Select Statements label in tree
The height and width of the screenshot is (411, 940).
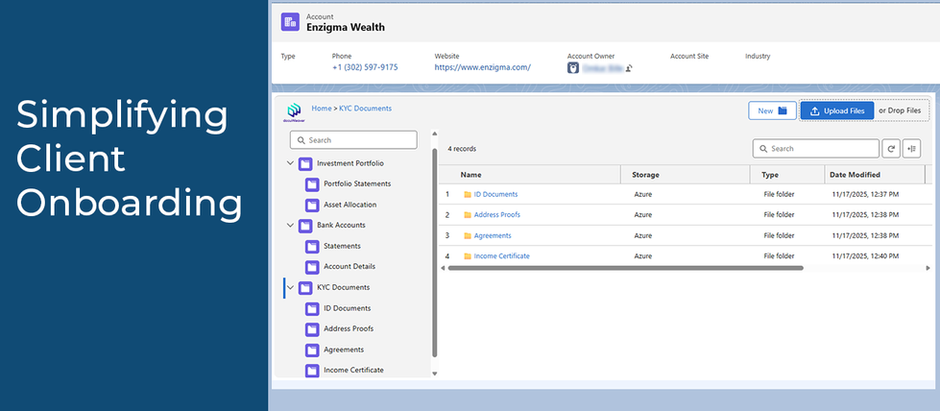[x=342, y=246]
